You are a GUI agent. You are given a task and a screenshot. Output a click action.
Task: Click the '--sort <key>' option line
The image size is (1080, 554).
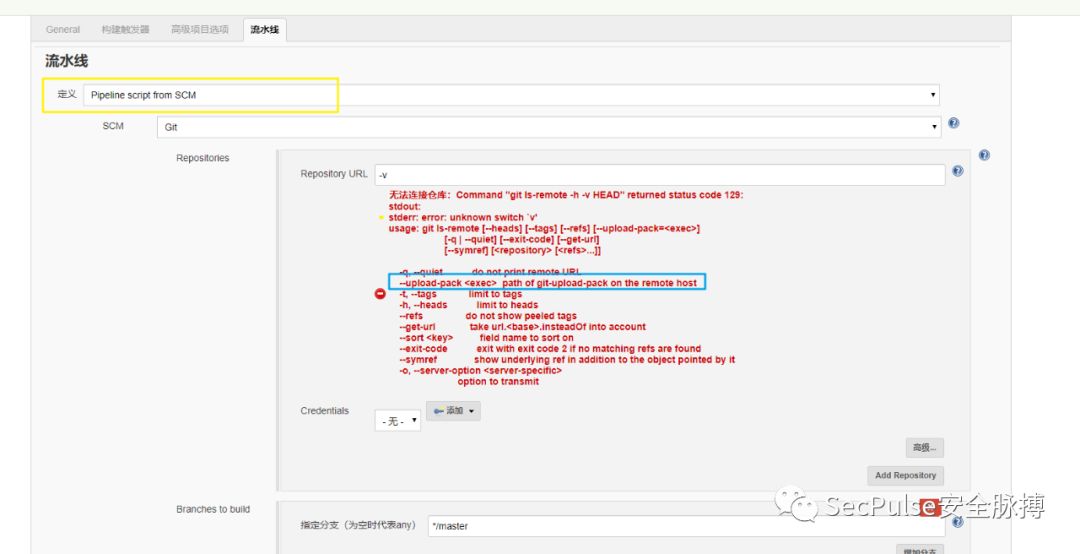486,338
